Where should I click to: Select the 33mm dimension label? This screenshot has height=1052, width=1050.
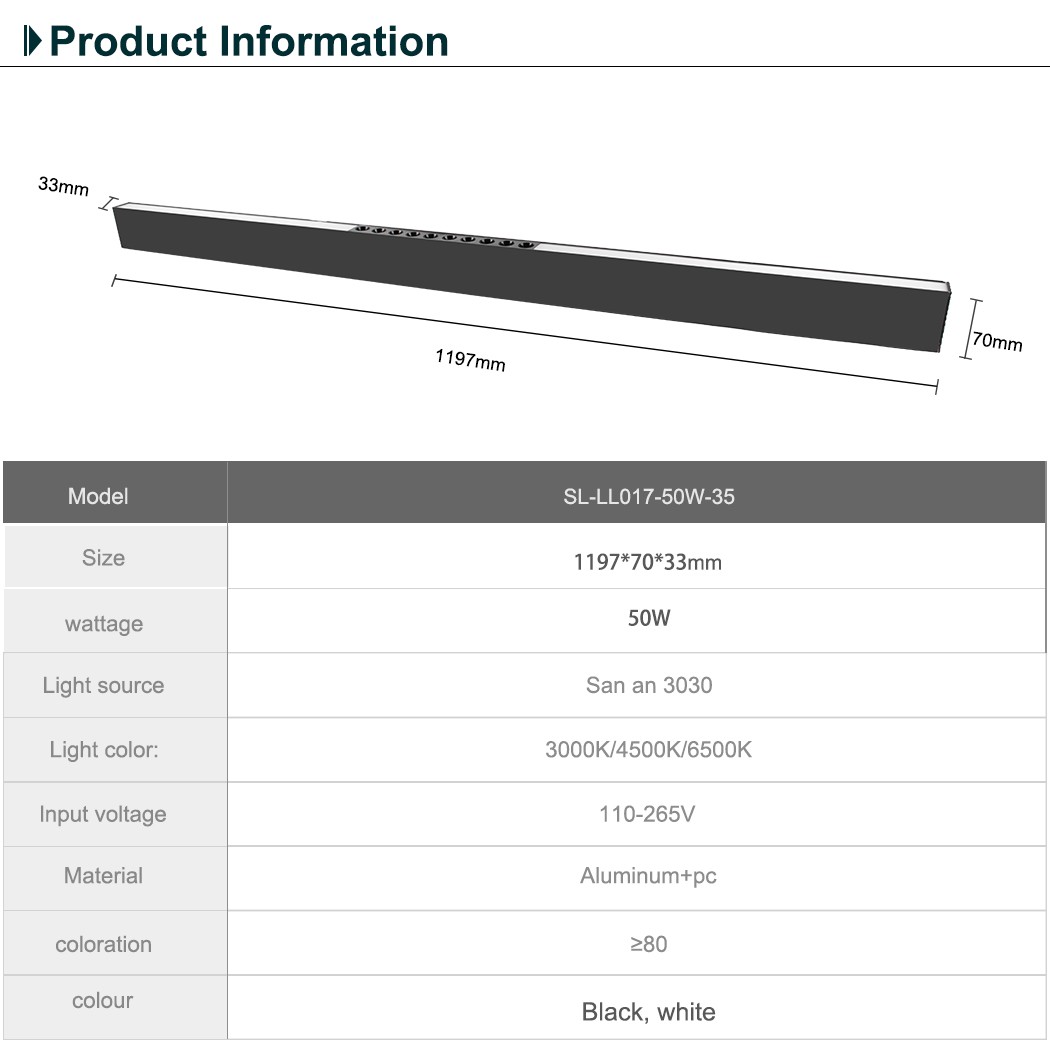coord(63,186)
